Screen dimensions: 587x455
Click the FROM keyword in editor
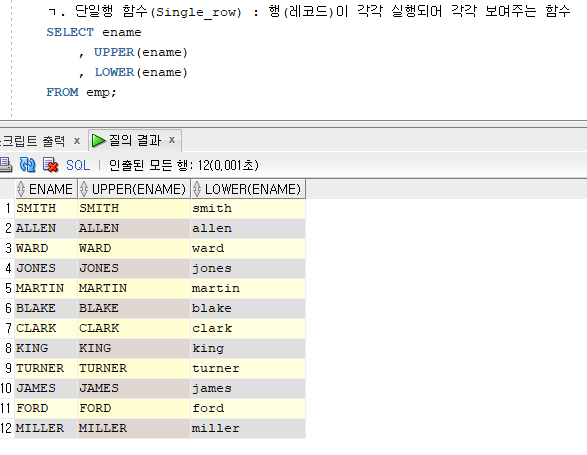tap(63, 92)
